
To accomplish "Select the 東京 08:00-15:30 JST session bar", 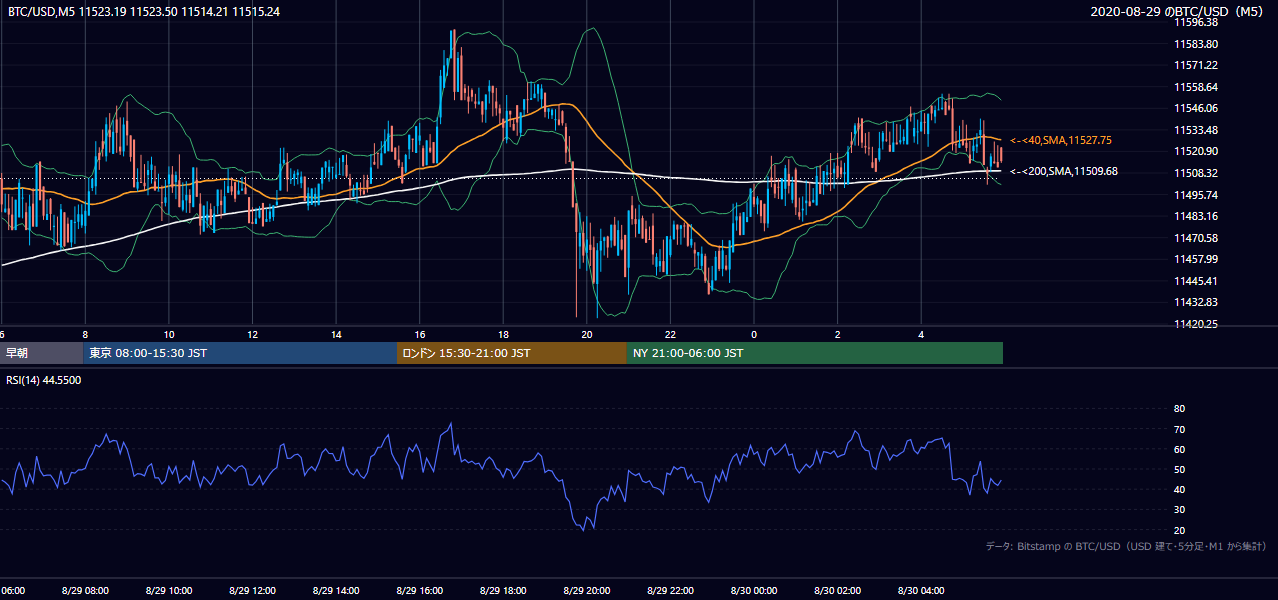I will [x=240, y=353].
